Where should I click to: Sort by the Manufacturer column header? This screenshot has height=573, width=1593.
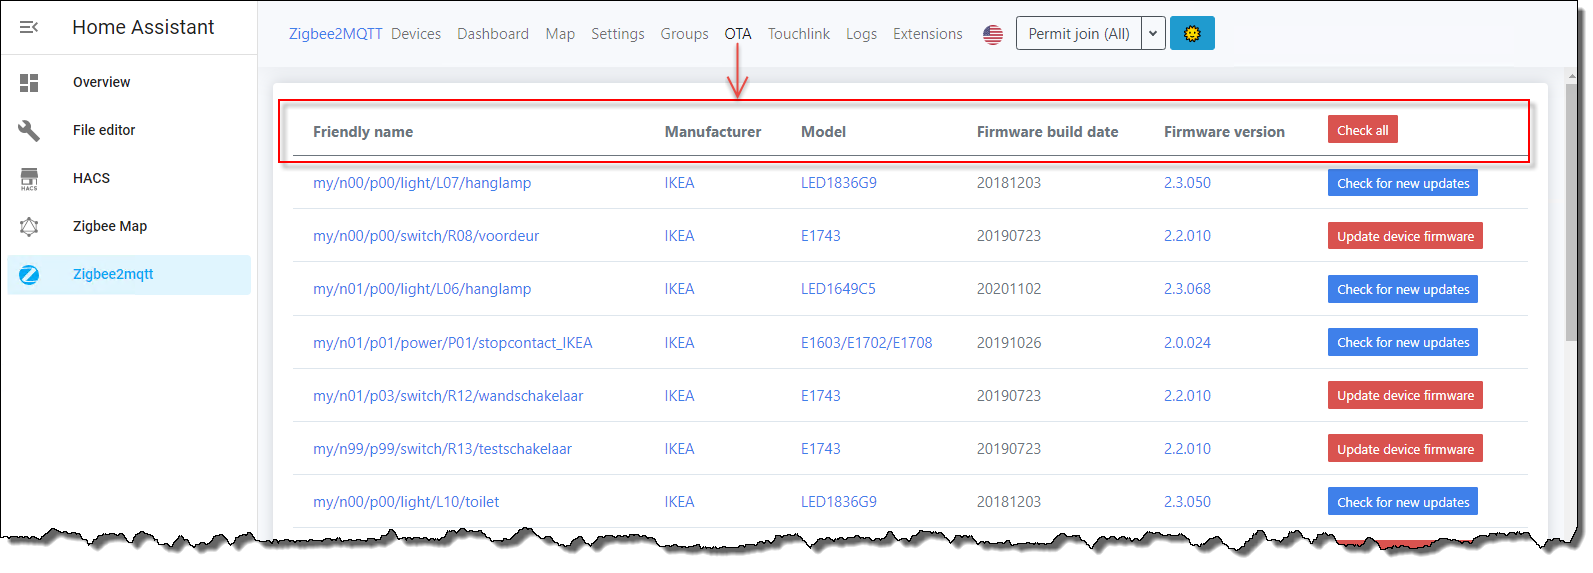pyautogui.click(x=713, y=132)
